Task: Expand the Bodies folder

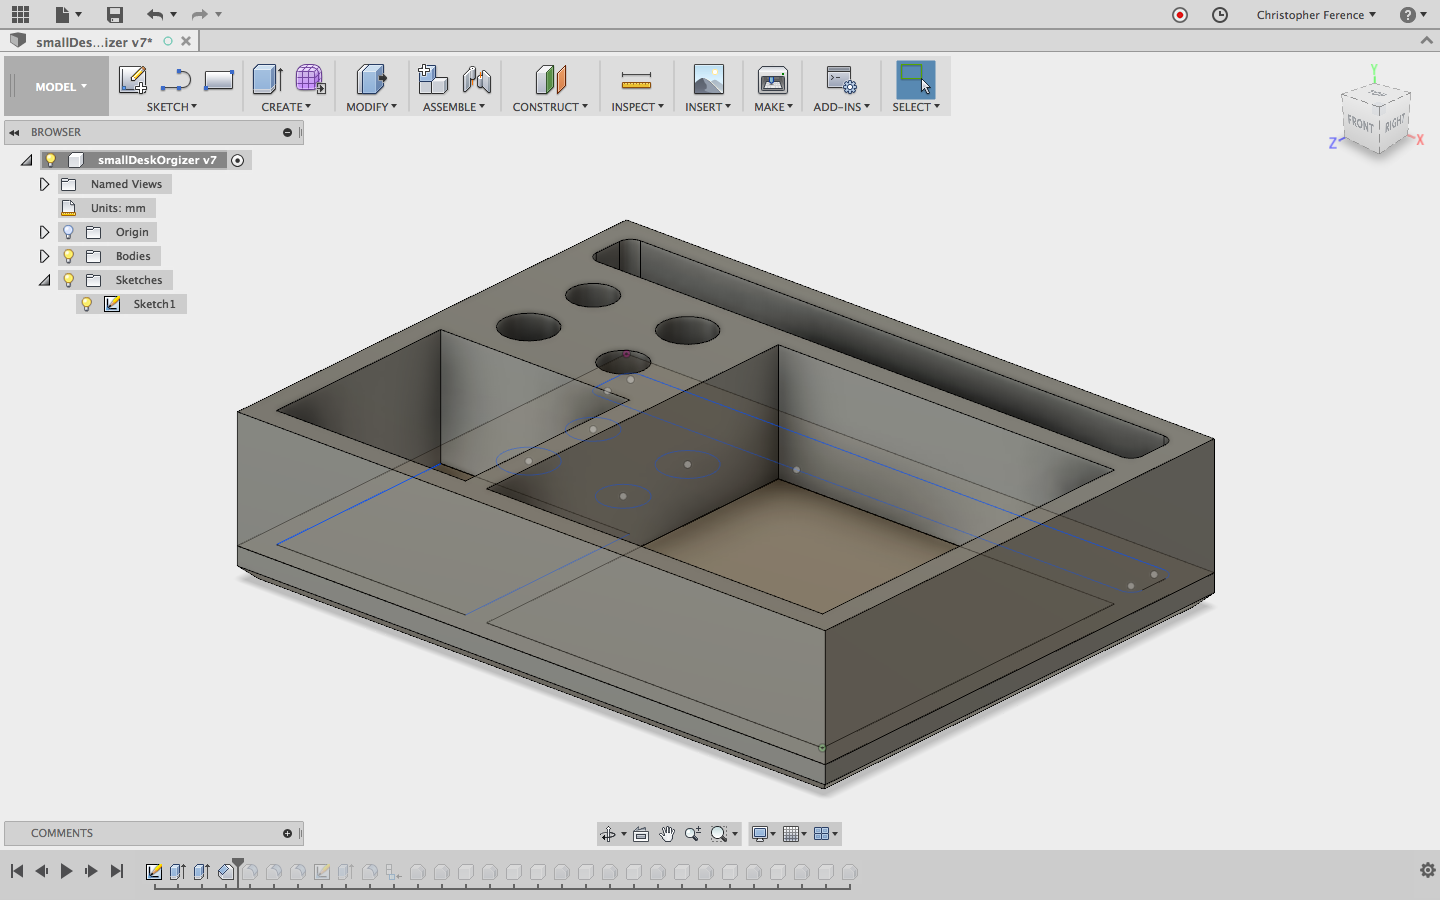Action: (45, 256)
